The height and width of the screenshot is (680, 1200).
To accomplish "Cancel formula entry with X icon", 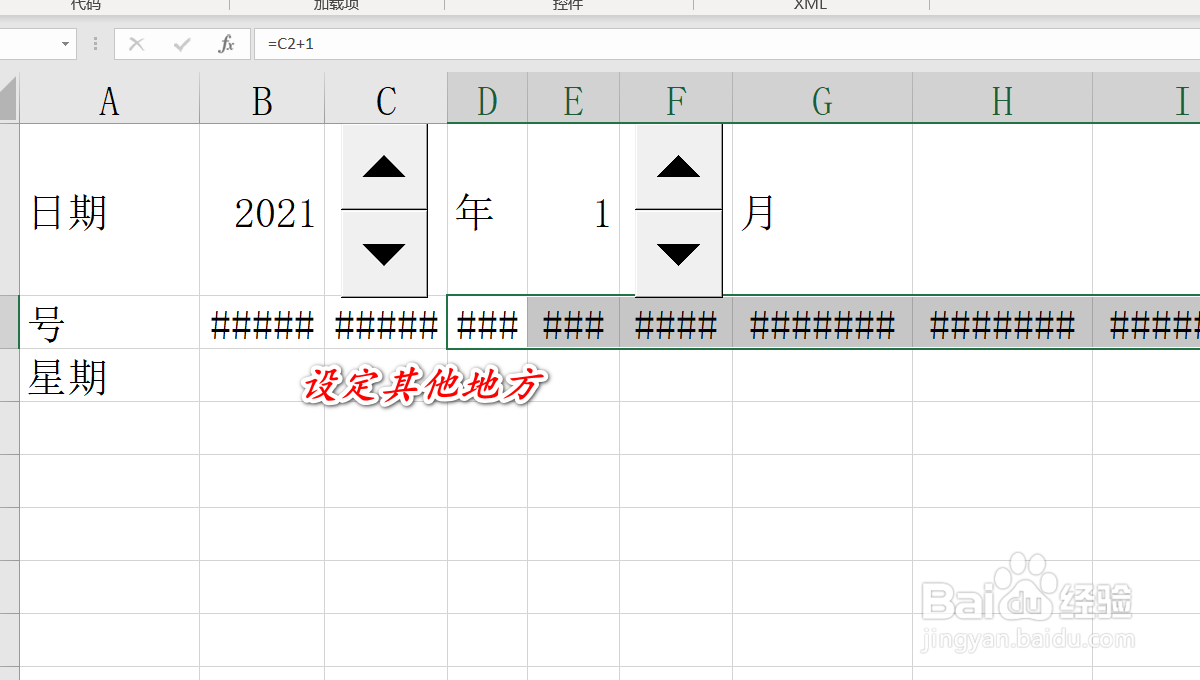I will point(137,44).
